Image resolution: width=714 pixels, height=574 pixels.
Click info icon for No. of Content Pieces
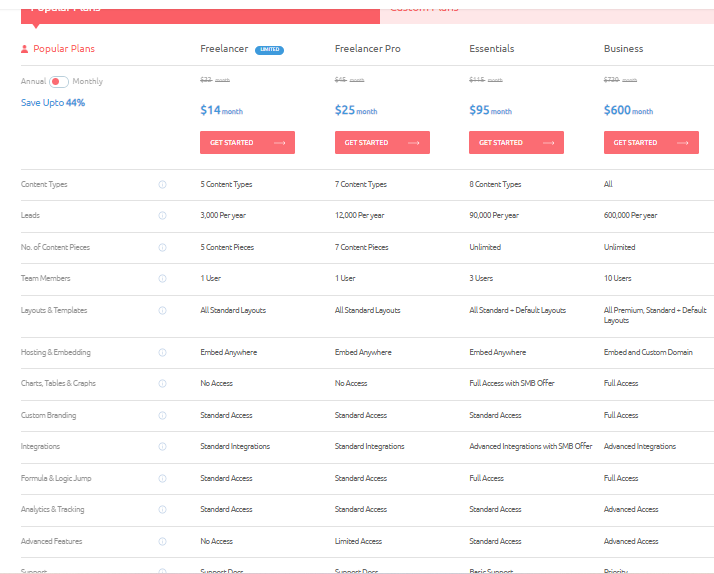pos(162,247)
